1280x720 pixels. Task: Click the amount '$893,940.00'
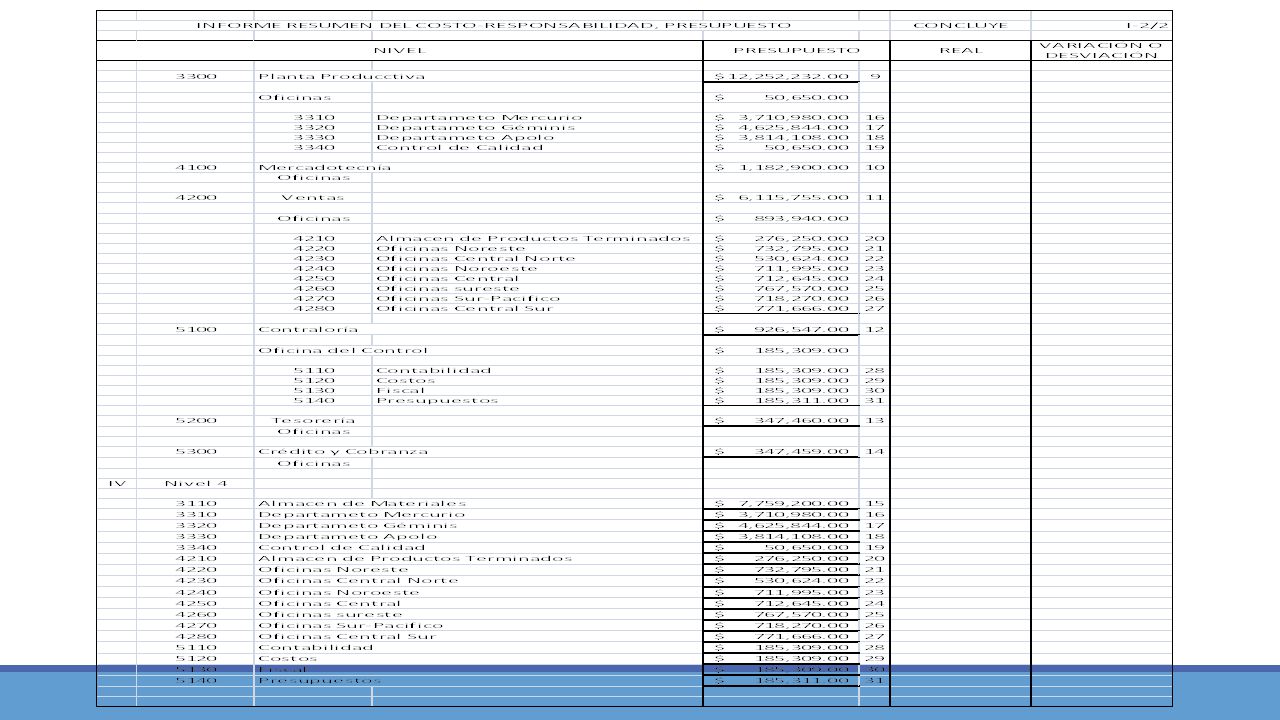(x=782, y=218)
